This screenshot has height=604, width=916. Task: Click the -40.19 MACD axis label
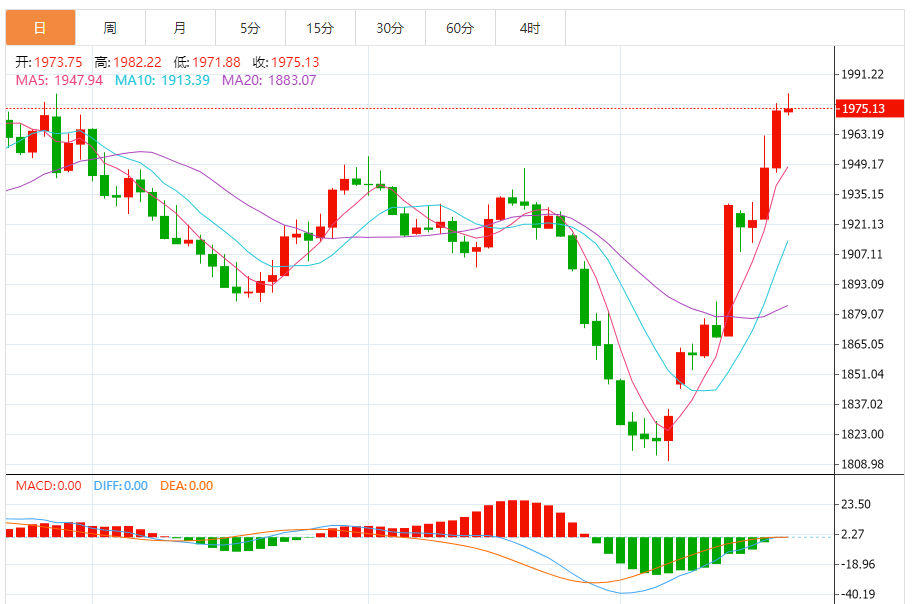pyautogui.click(x=858, y=595)
